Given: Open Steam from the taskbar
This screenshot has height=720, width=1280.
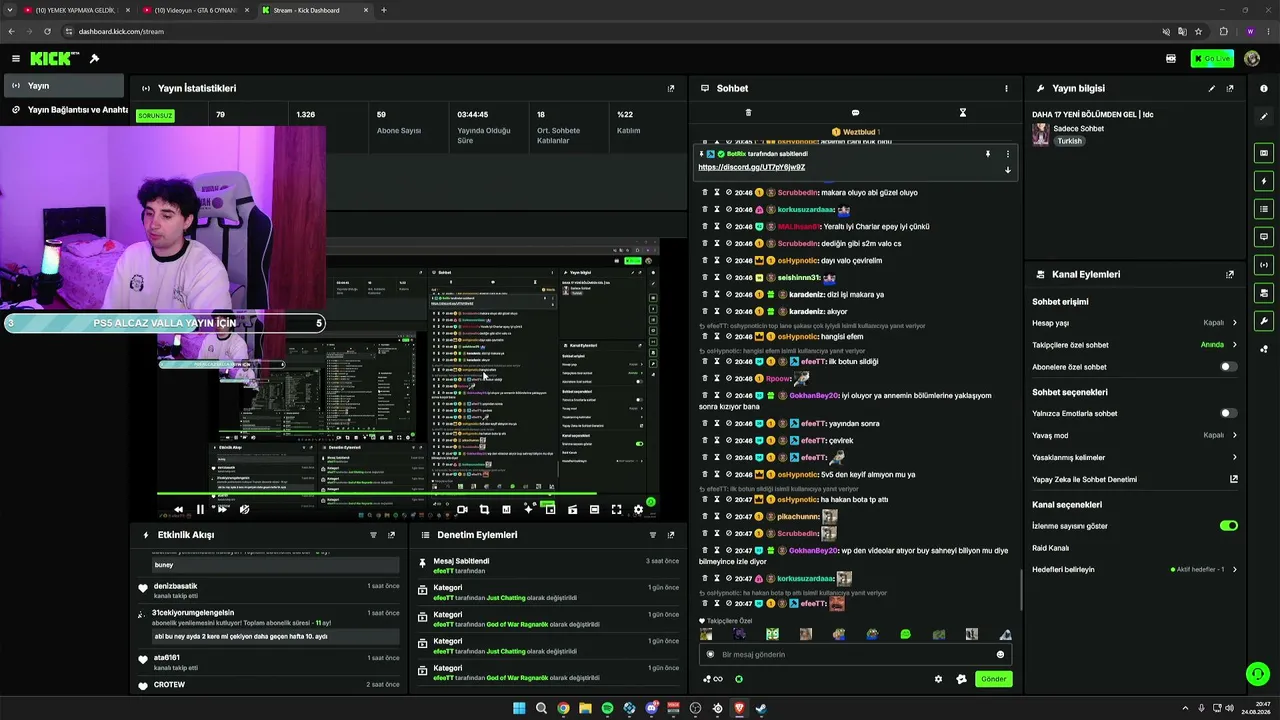Looking at the screenshot, I should (761, 708).
